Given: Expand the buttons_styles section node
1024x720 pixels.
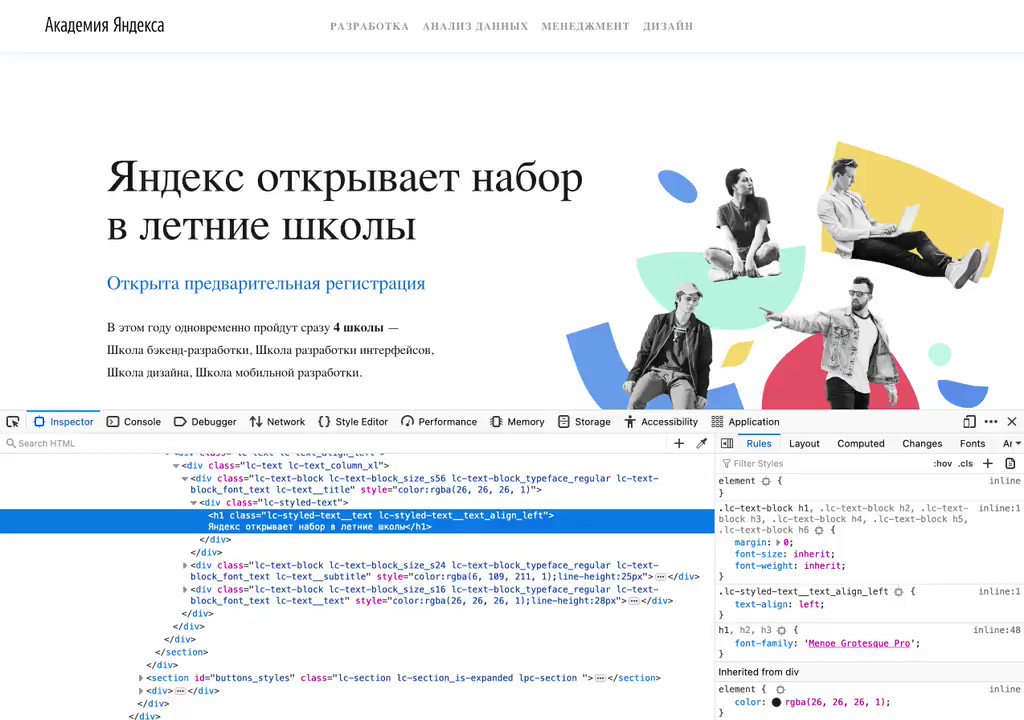Looking at the screenshot, I should (x=141, y=678).
